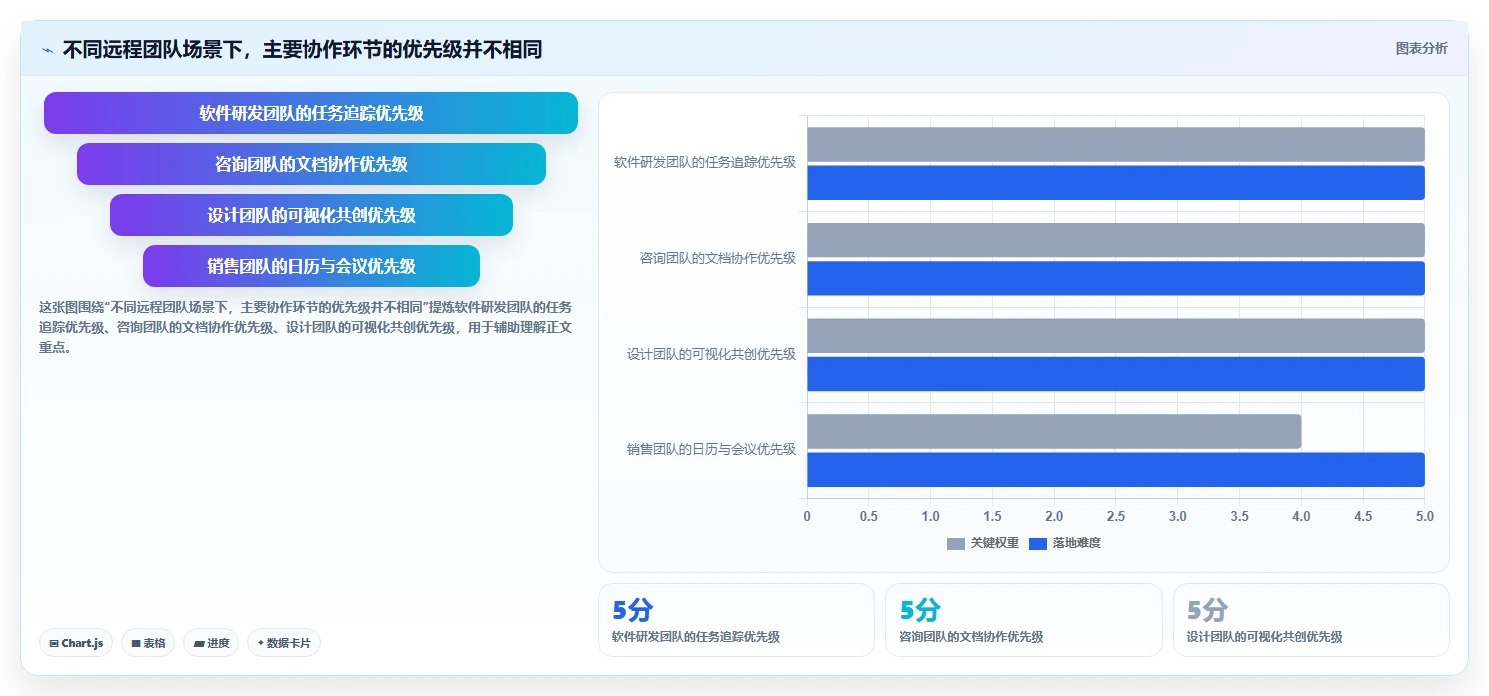Click gray bar for 设计团队的可视化共创优先级
The width and height of the screenshot is (1489, 696).
[x=1116, y=336]
